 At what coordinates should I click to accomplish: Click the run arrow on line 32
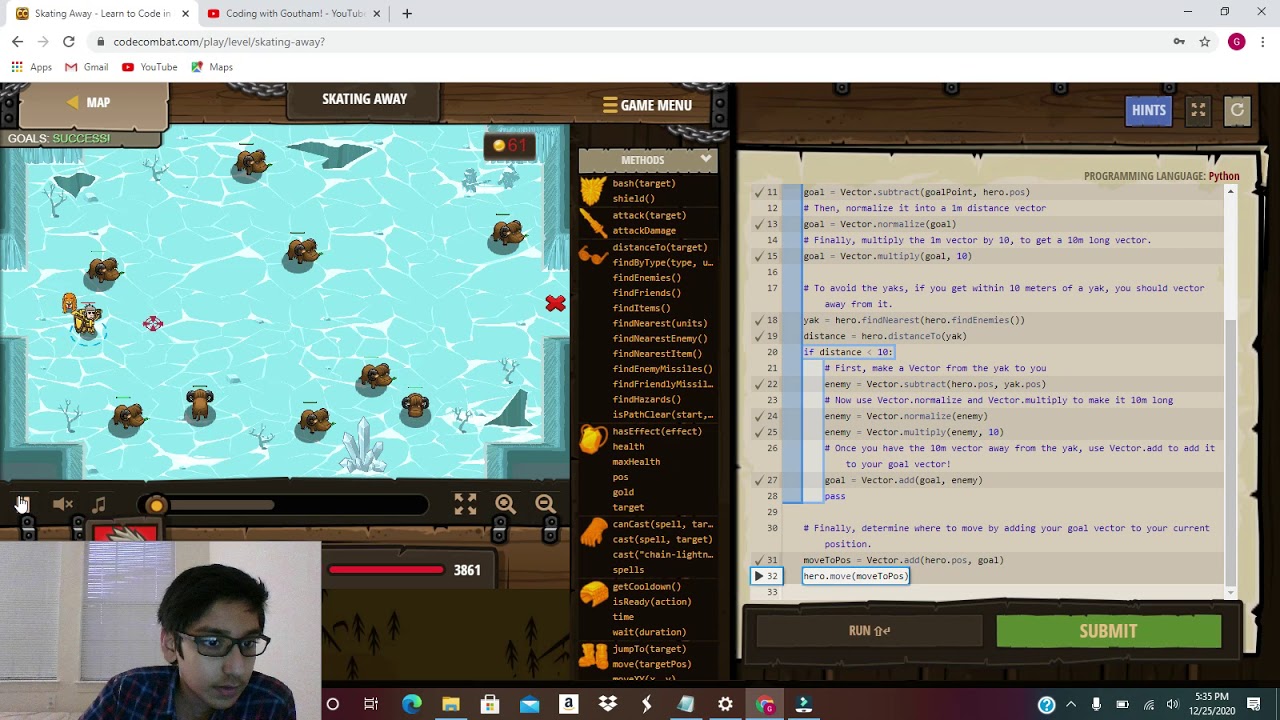click(758, 576)
